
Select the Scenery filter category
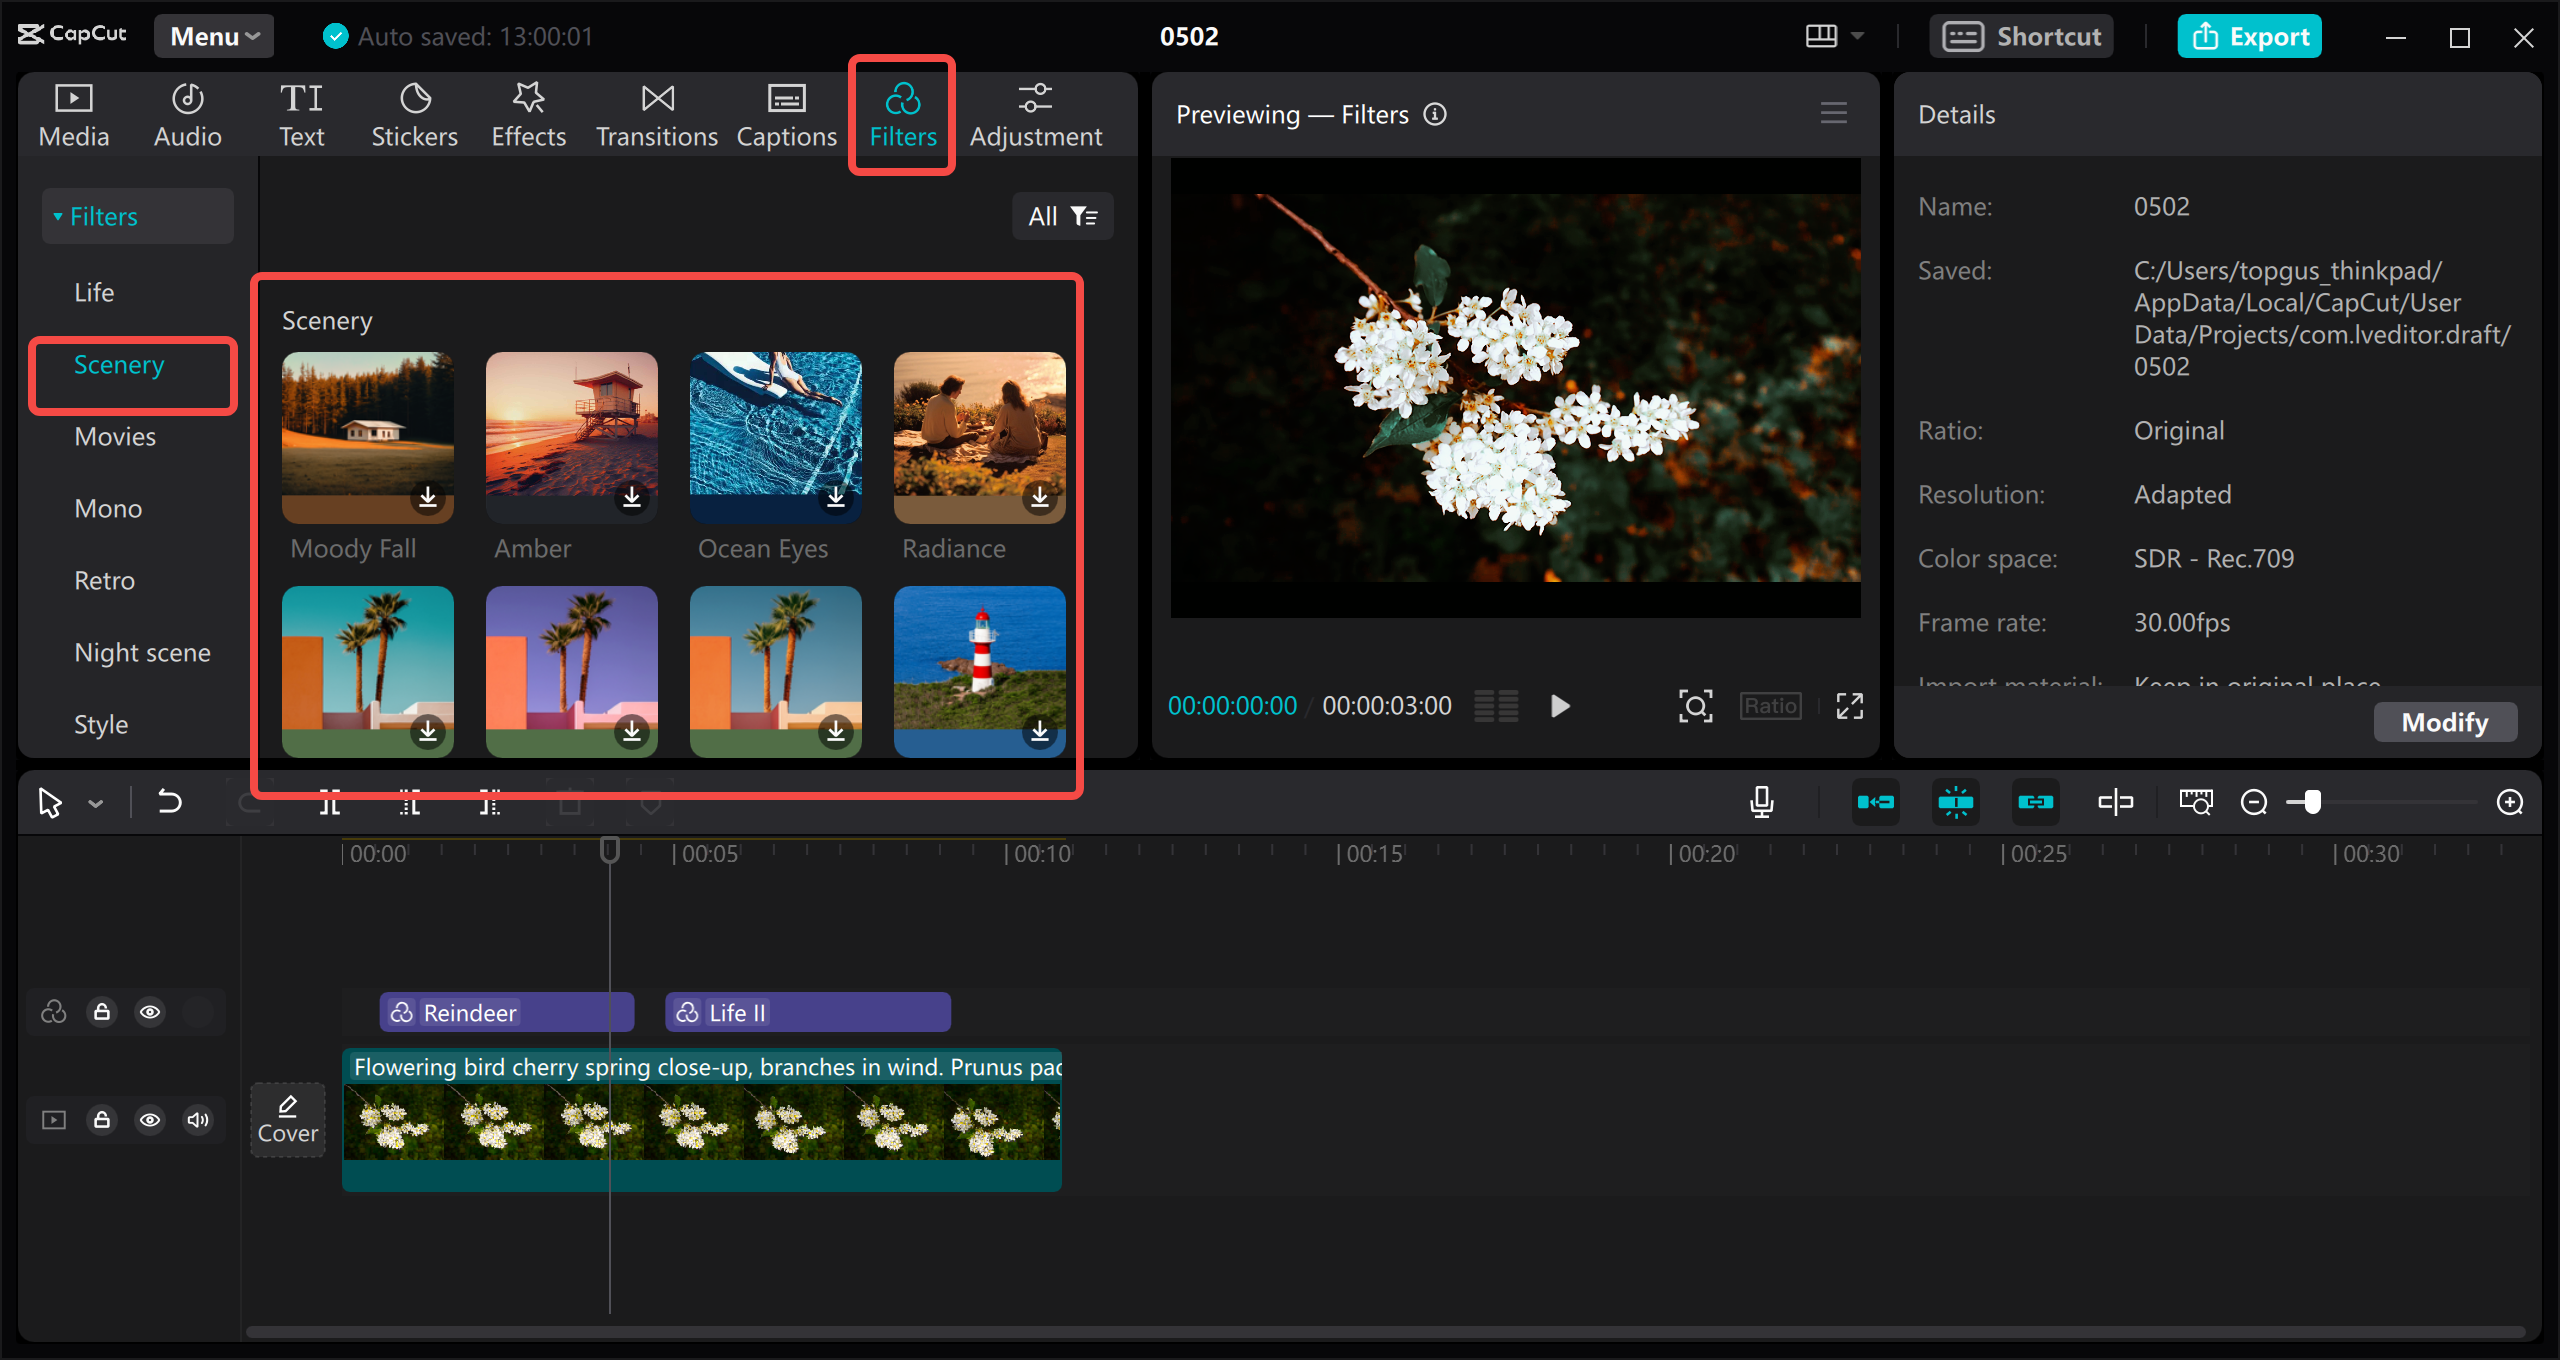click(117, 364)
